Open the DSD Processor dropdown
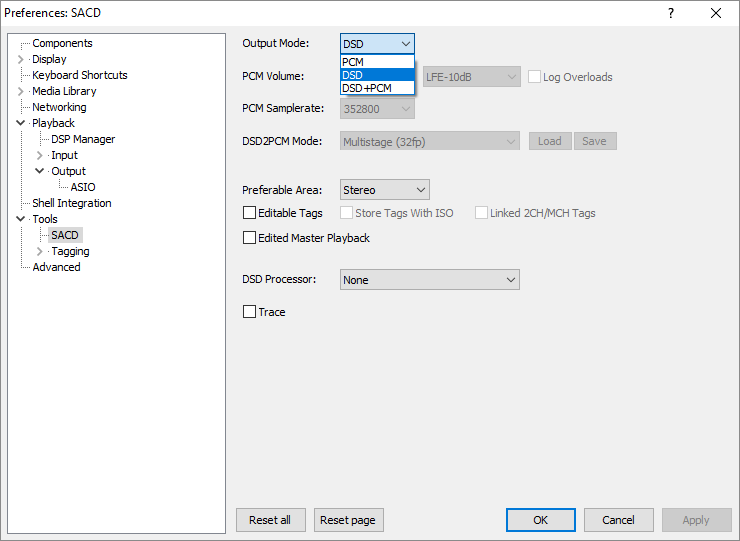Image resolution: width=740 pixels, height=541 pixels. pos(429,280)
